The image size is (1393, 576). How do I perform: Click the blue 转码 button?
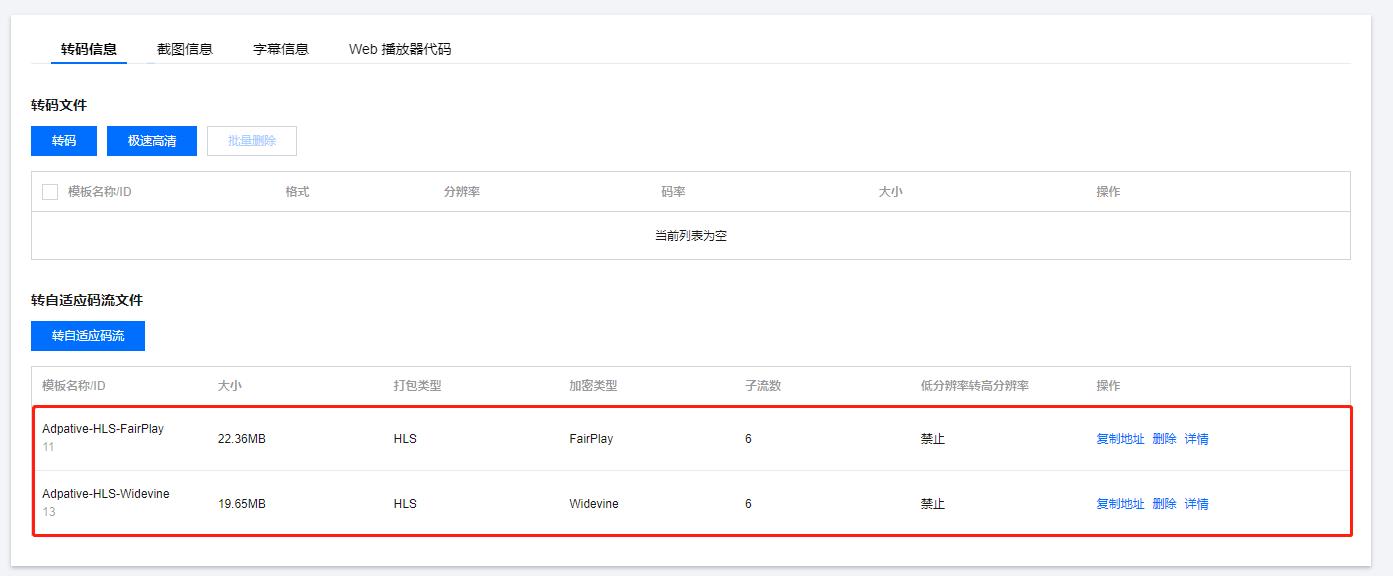click(64, 141)
